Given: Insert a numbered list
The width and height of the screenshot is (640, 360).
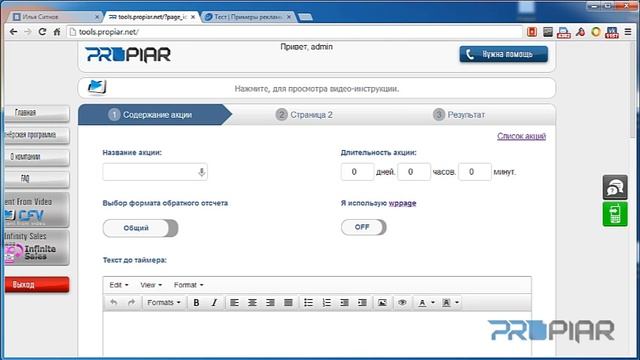Looking at the screenshot, I should pyautogui.click(x=327, y=302).
